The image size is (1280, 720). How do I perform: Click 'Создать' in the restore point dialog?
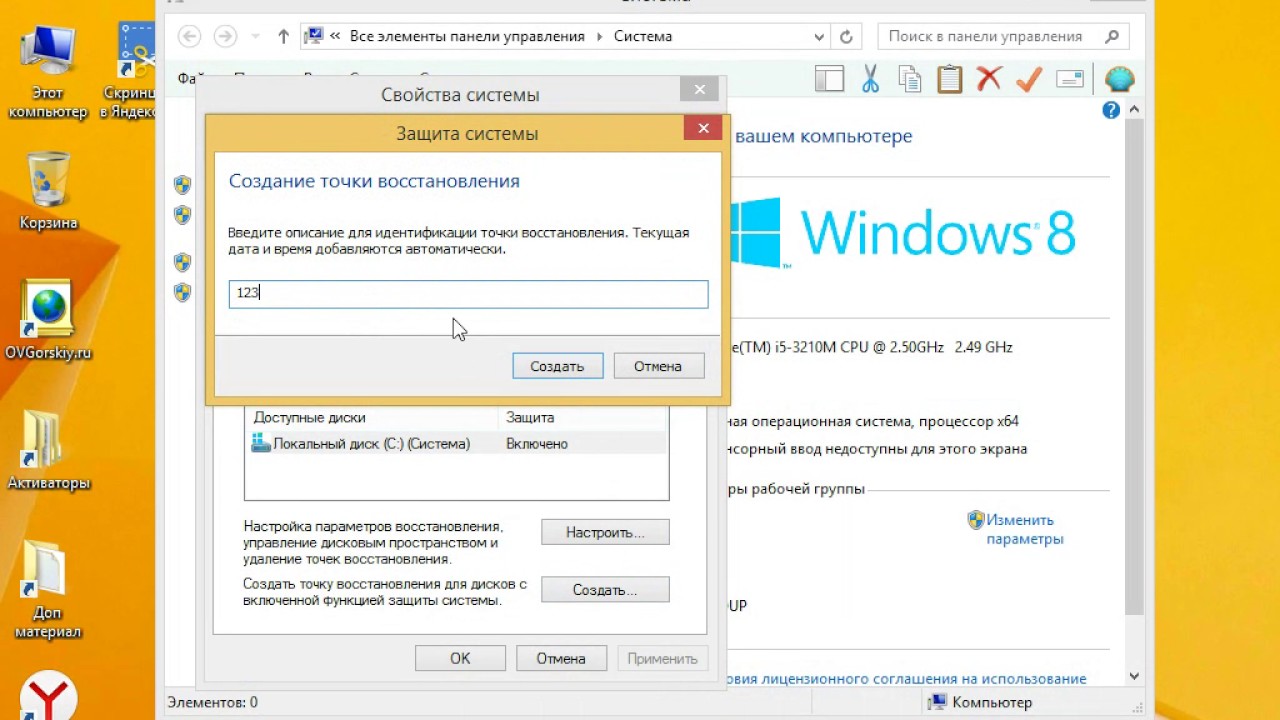[x=557, y=366]
